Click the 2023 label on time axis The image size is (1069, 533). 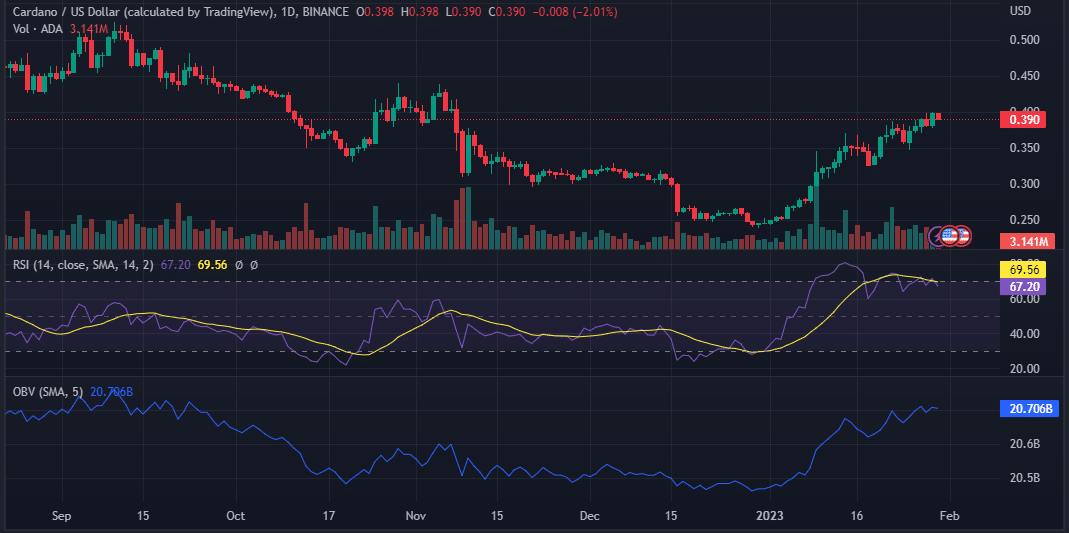pyautogui.click(x=768, y=517)
